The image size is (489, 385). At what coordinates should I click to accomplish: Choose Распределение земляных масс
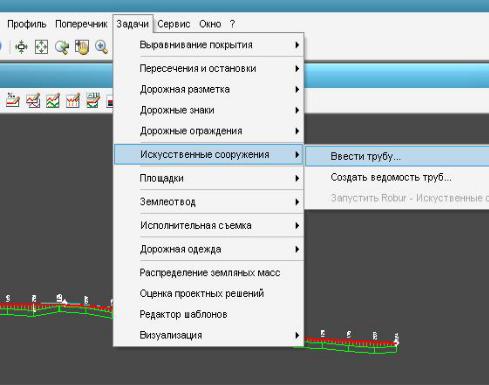coord(208,273)
